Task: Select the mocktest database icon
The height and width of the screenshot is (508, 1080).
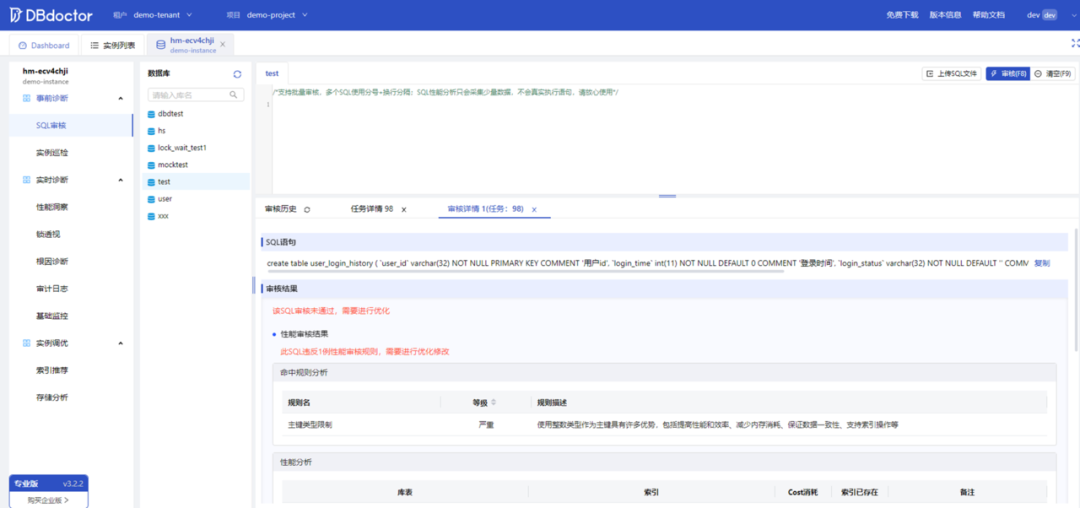Action: click(152, 165)
